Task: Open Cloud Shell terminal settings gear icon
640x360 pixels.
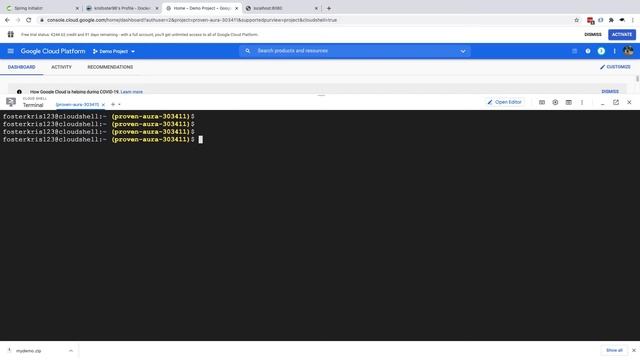Action: (555, 102)
